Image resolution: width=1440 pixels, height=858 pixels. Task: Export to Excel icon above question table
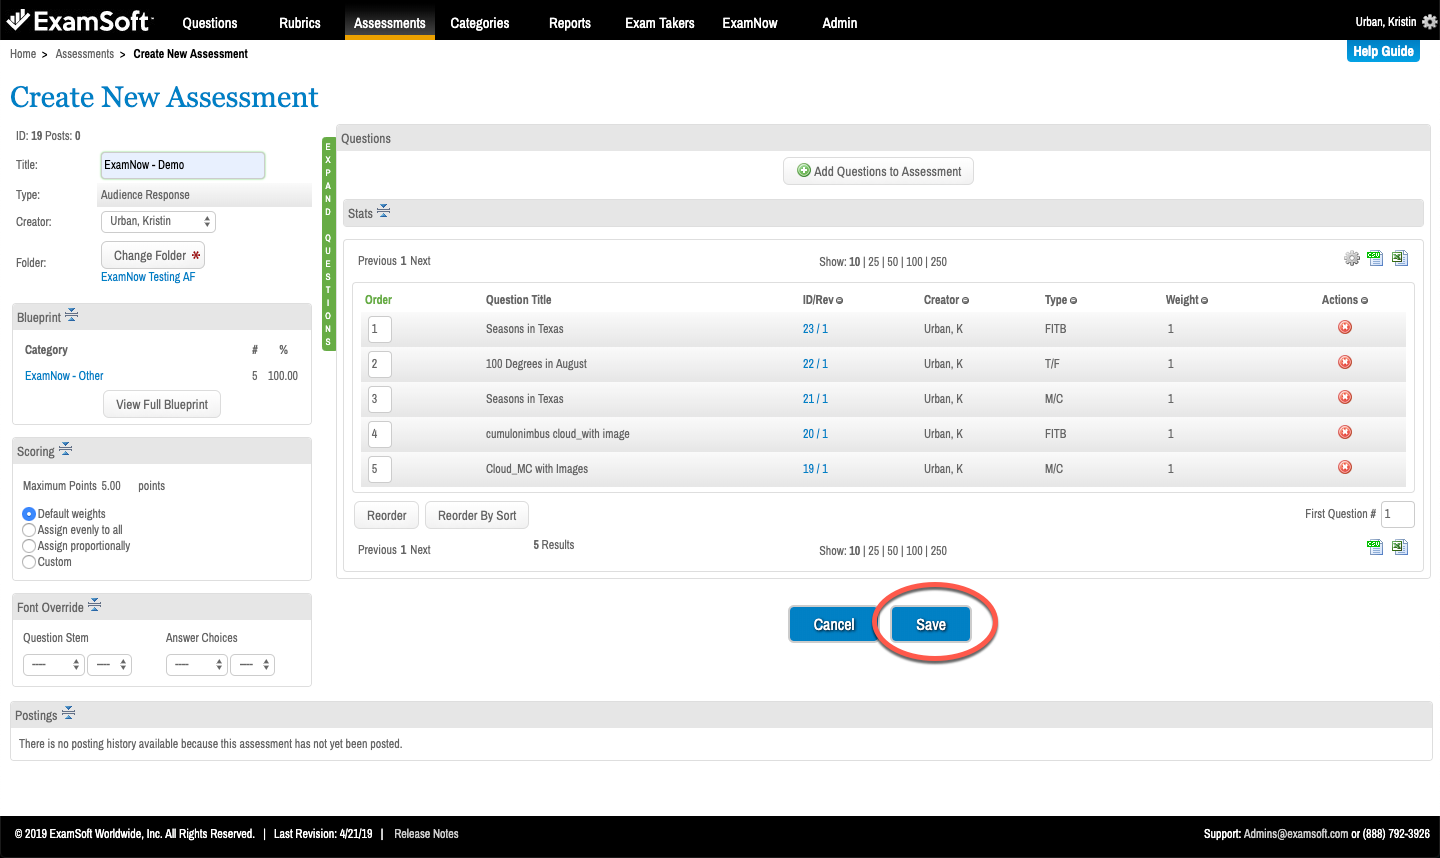click(1400, 258)
